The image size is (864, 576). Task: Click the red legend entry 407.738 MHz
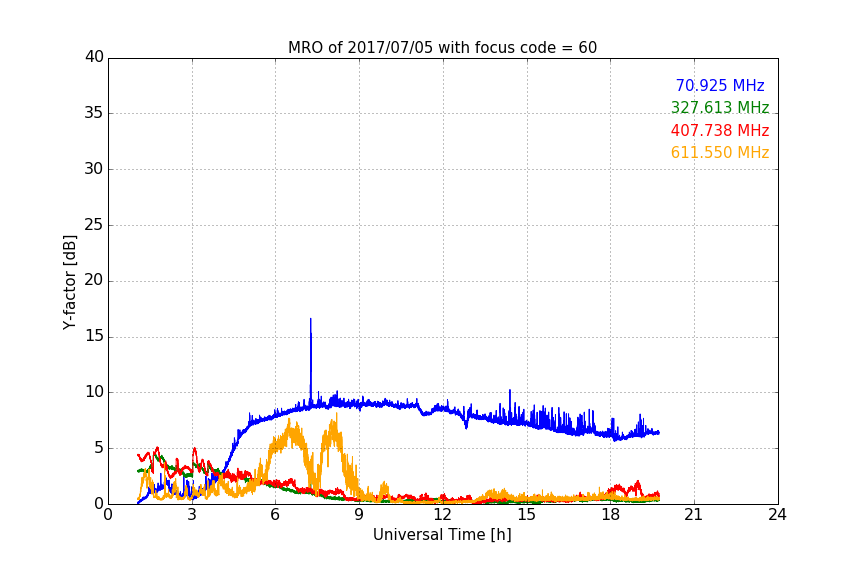click(720, 130)
